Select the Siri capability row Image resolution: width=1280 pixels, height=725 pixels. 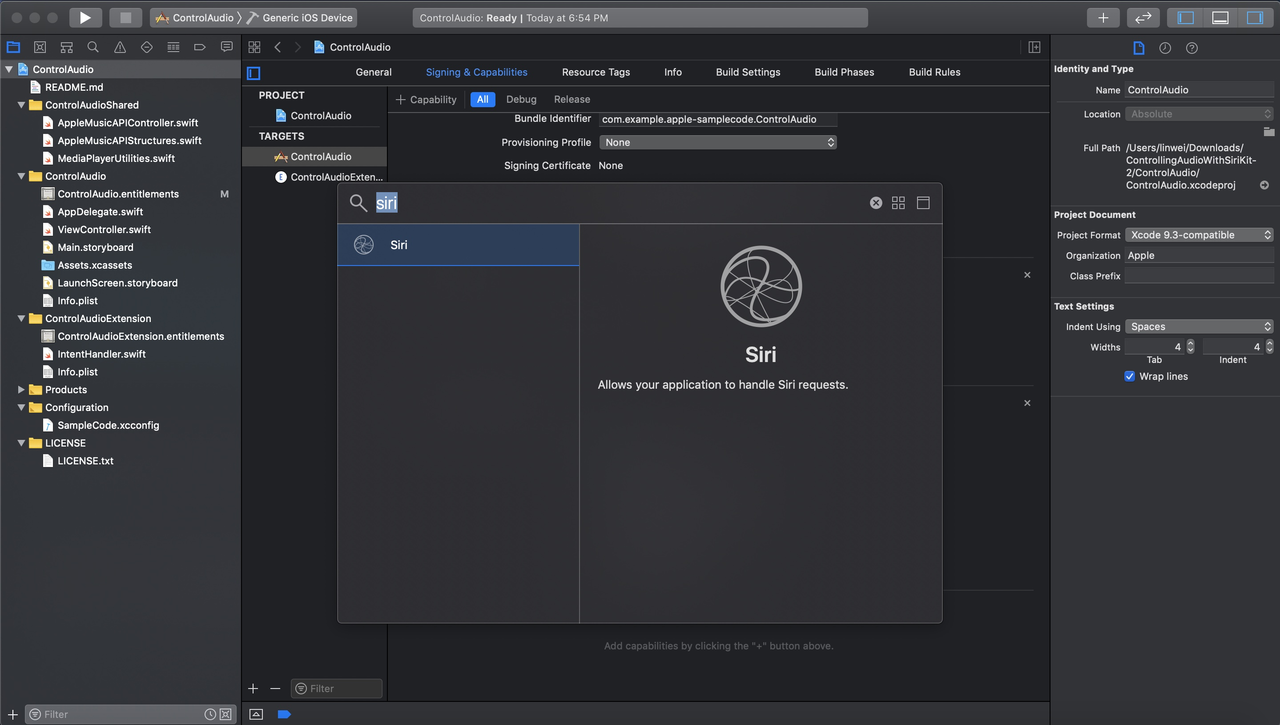click(458, 245)
